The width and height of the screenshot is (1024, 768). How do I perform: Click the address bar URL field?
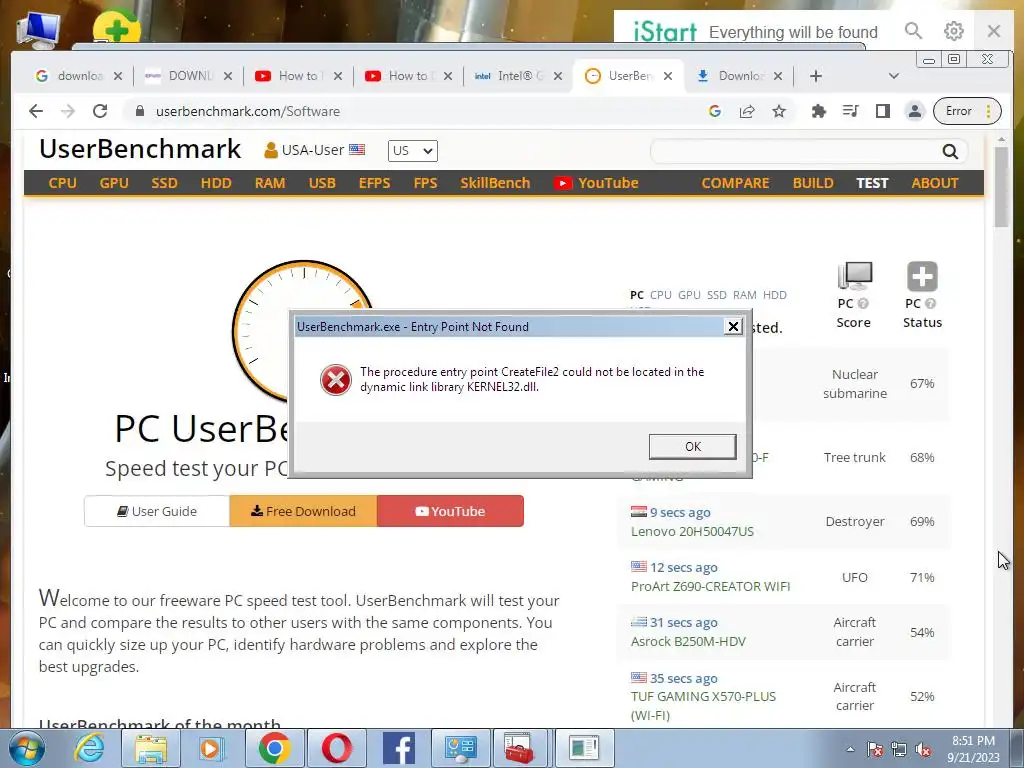click(x=418, y=111)
